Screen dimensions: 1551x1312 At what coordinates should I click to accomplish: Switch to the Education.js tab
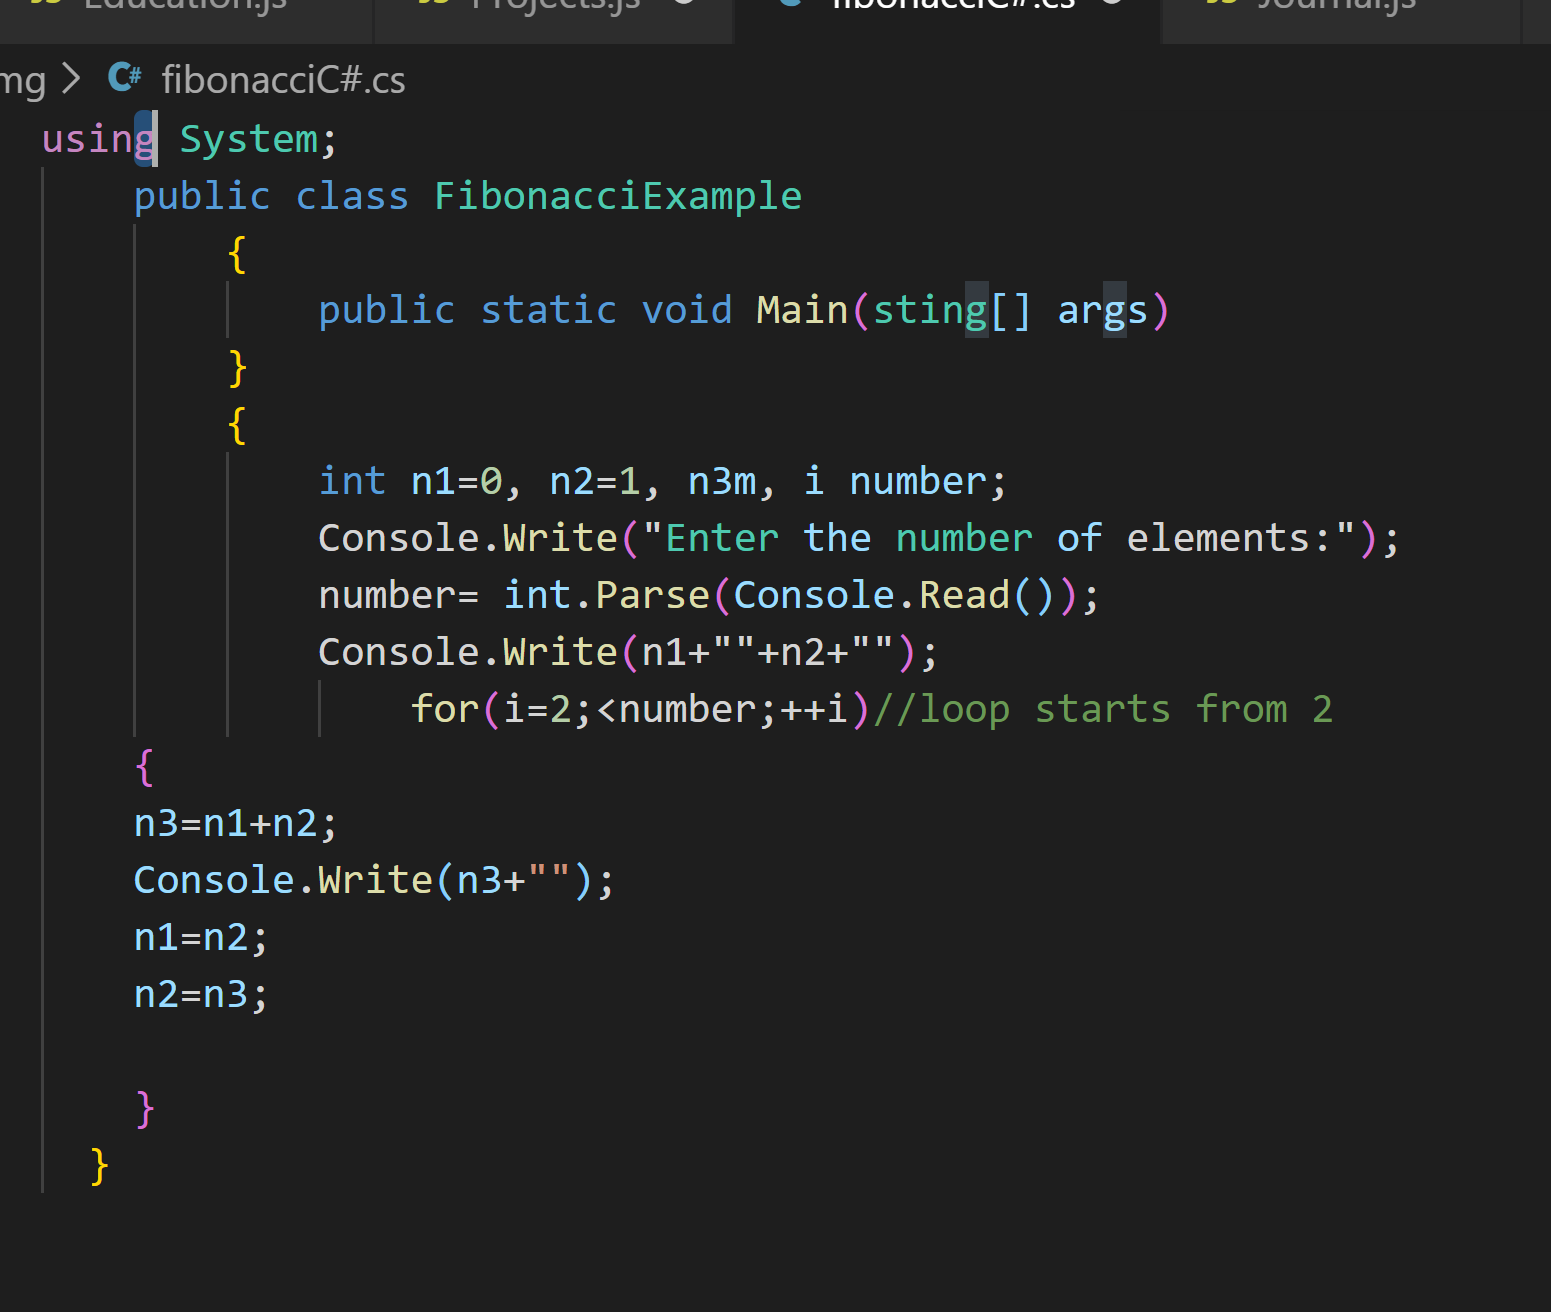coord(185,5)
